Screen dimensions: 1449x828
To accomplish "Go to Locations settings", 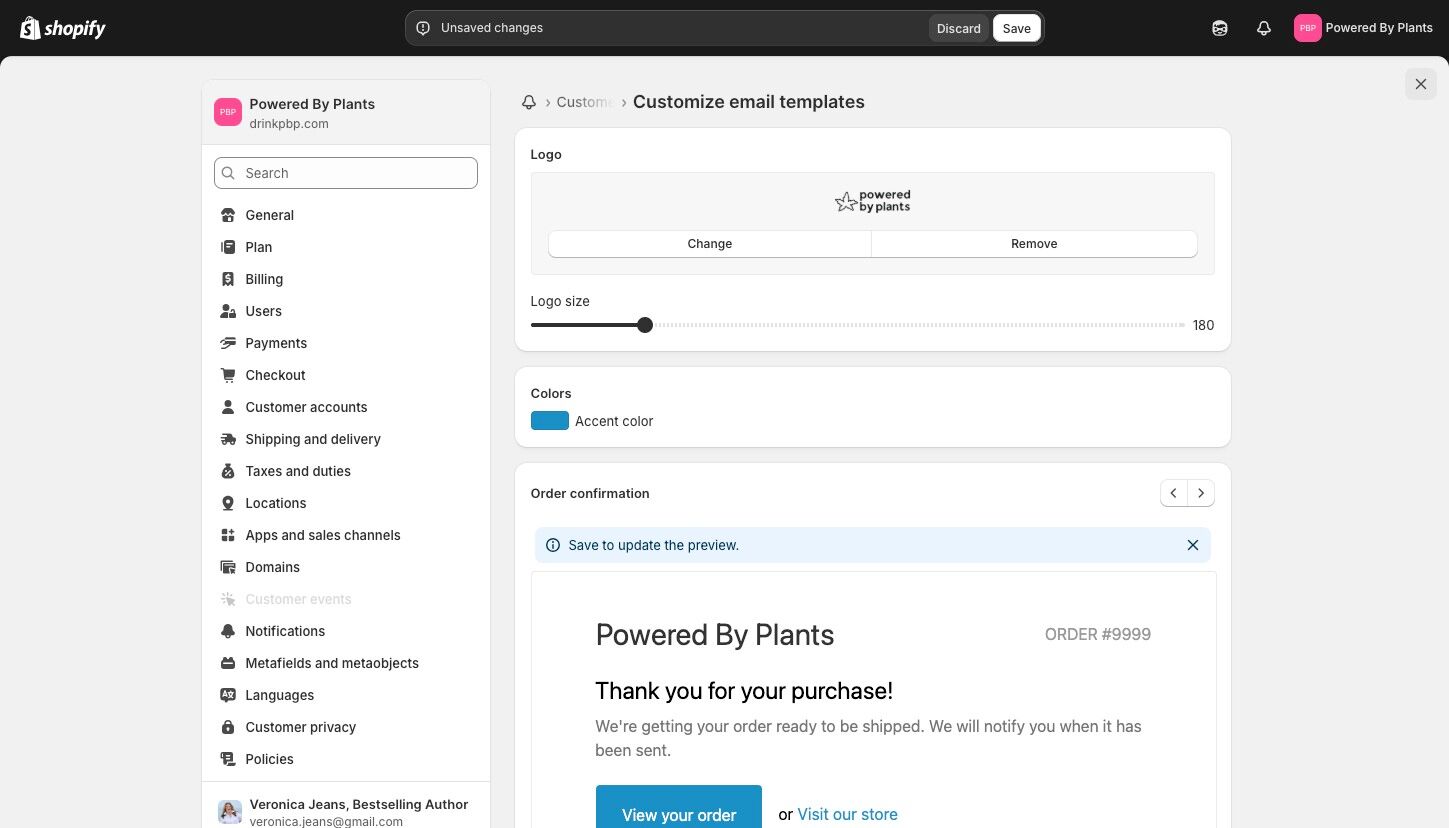I will [x=275, y=503].
